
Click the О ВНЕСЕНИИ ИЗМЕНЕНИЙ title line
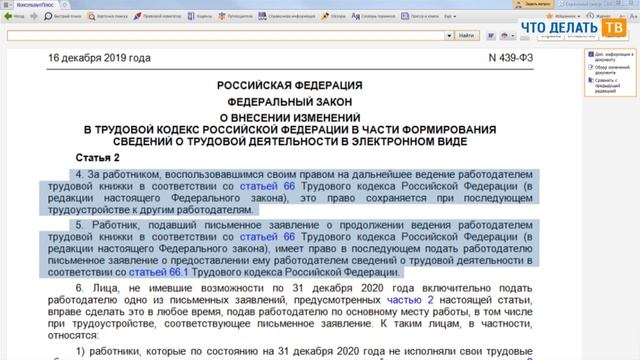(x=290, y=118)
